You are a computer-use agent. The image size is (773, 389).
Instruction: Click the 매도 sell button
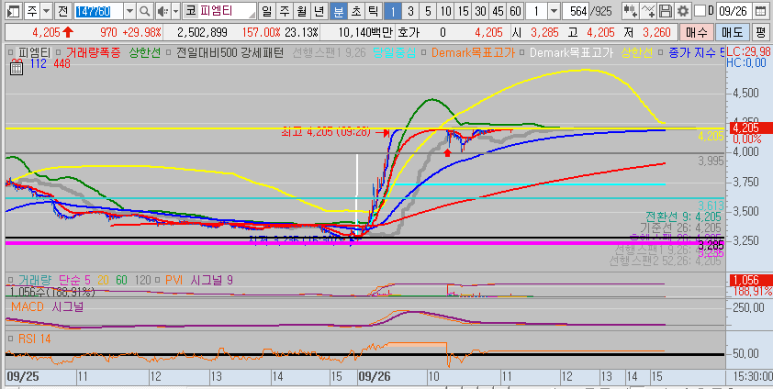[x=732, y=33]
